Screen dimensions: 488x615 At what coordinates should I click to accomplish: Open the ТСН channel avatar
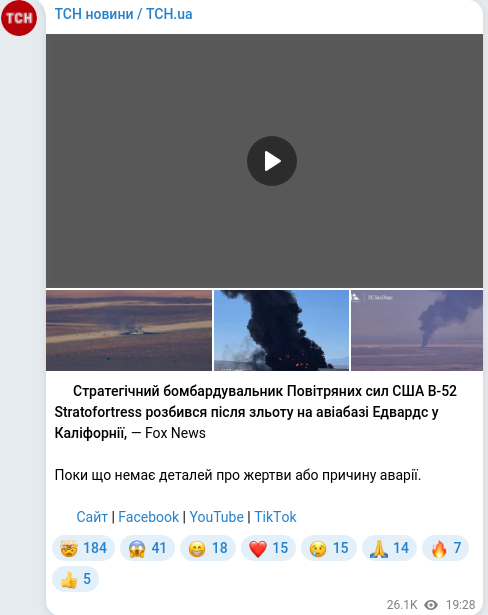click(19, 18)
